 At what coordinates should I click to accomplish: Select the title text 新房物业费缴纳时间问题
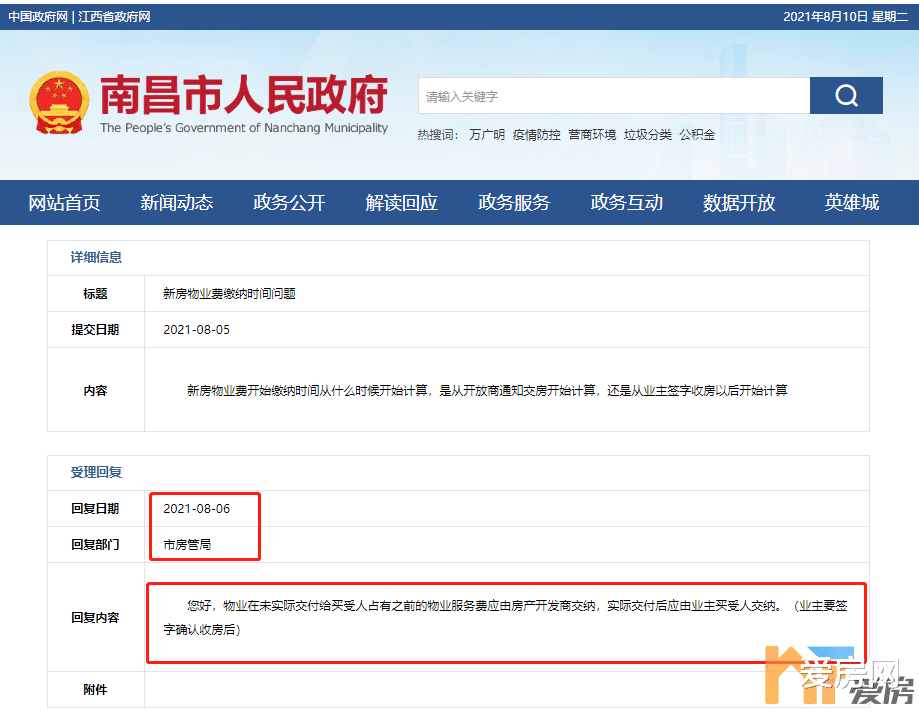click(x=229, y=294)
